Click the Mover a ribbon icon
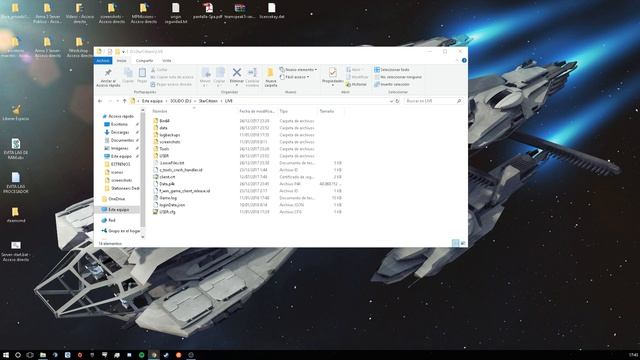The width and height of the screenshot is (640, 360). (x=206, y=72)
